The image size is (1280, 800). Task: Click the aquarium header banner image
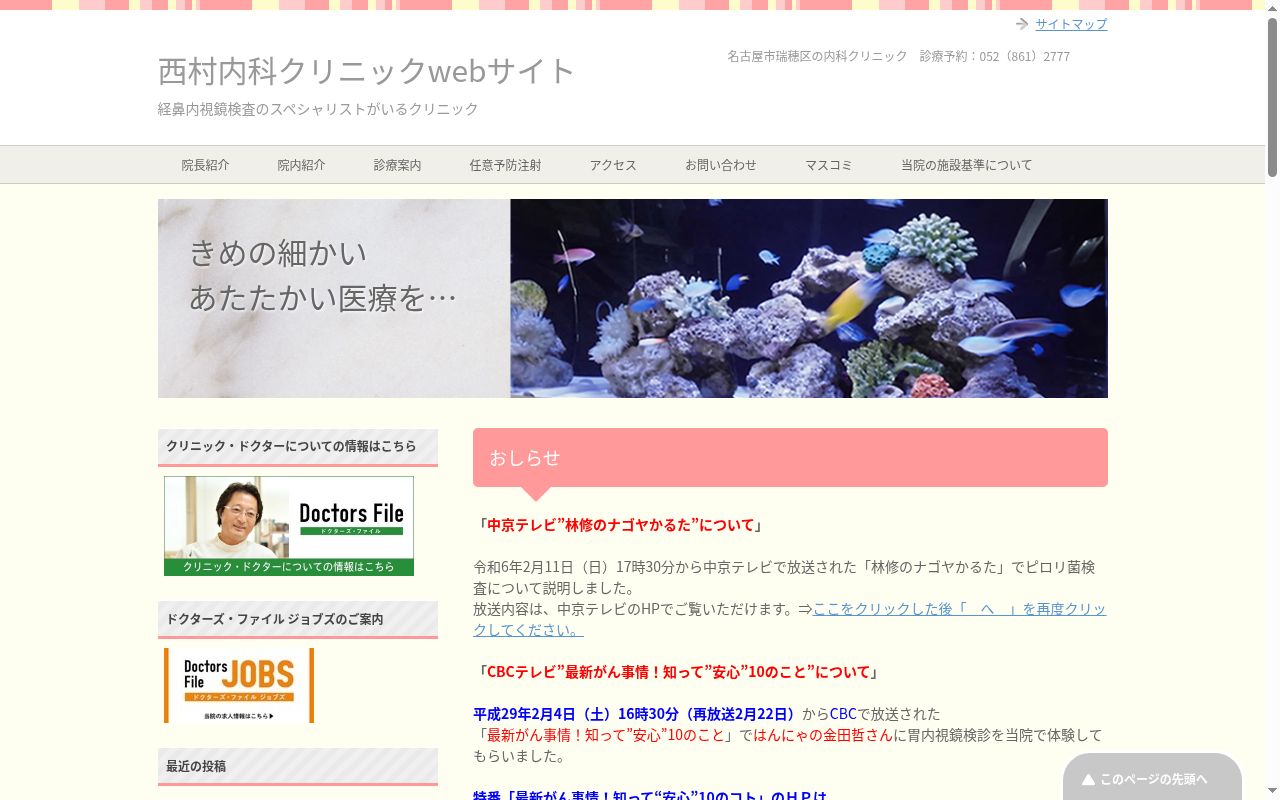633,298
